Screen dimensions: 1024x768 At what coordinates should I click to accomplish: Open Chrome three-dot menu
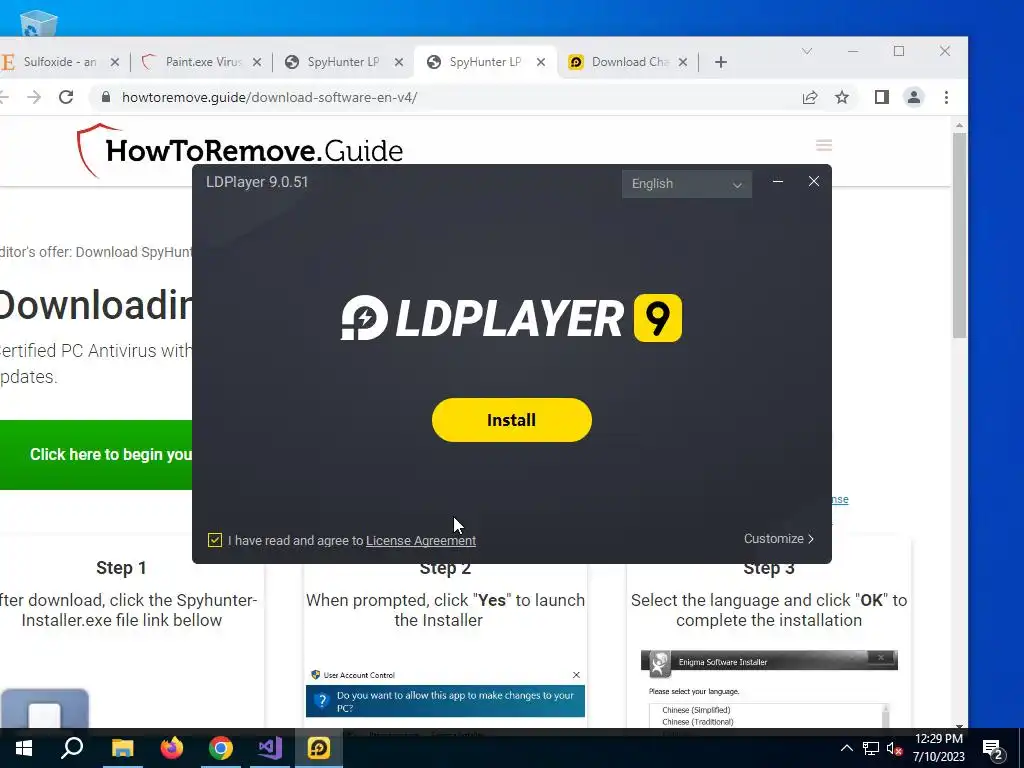coord(946,97)
